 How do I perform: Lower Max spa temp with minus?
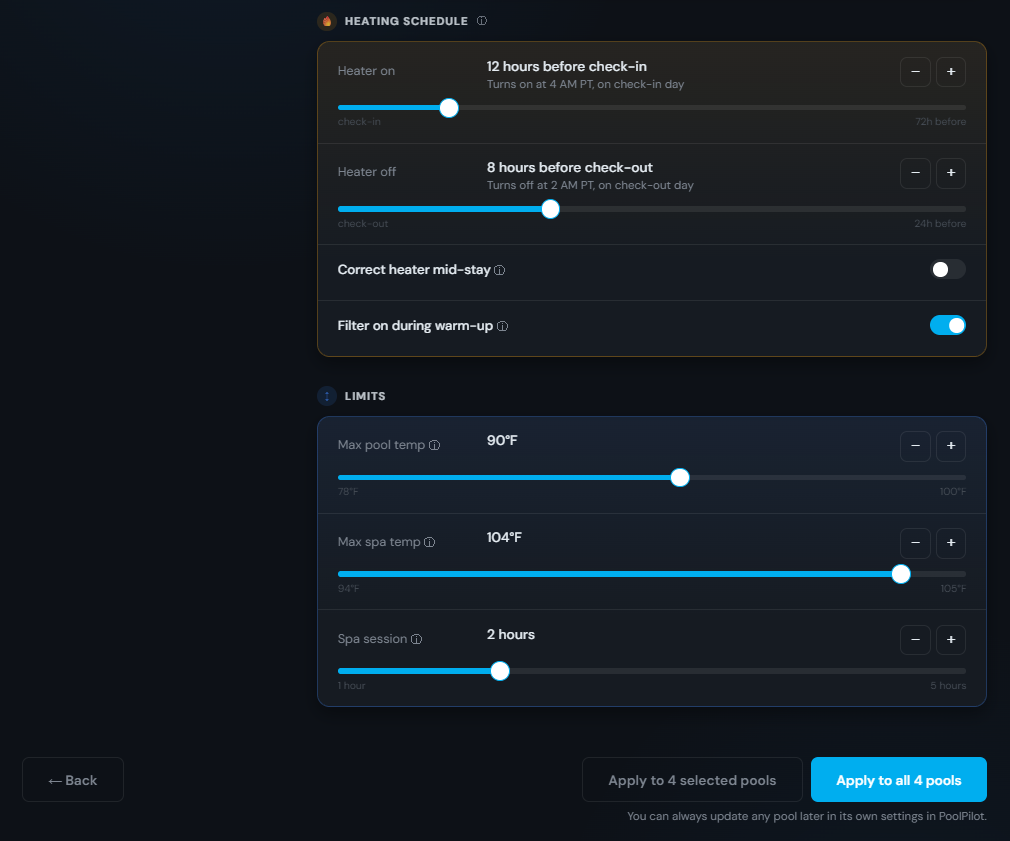pos(915,543)
